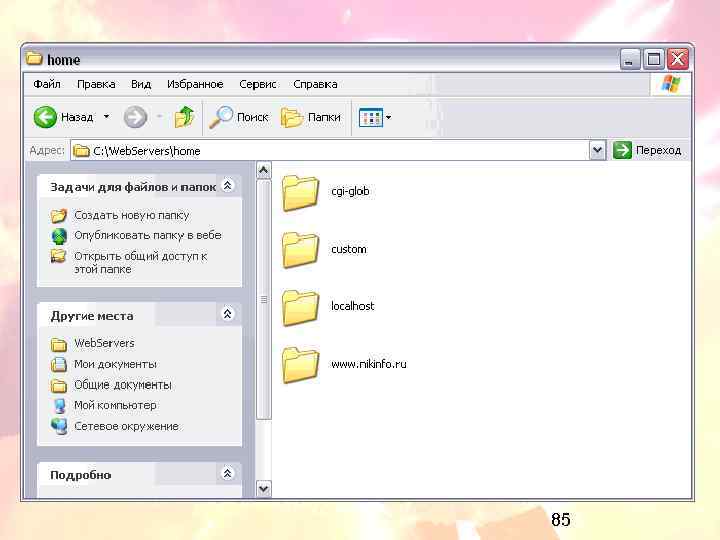
Task: Collapse the Подробно panel
Action: [x=227, y=473]
